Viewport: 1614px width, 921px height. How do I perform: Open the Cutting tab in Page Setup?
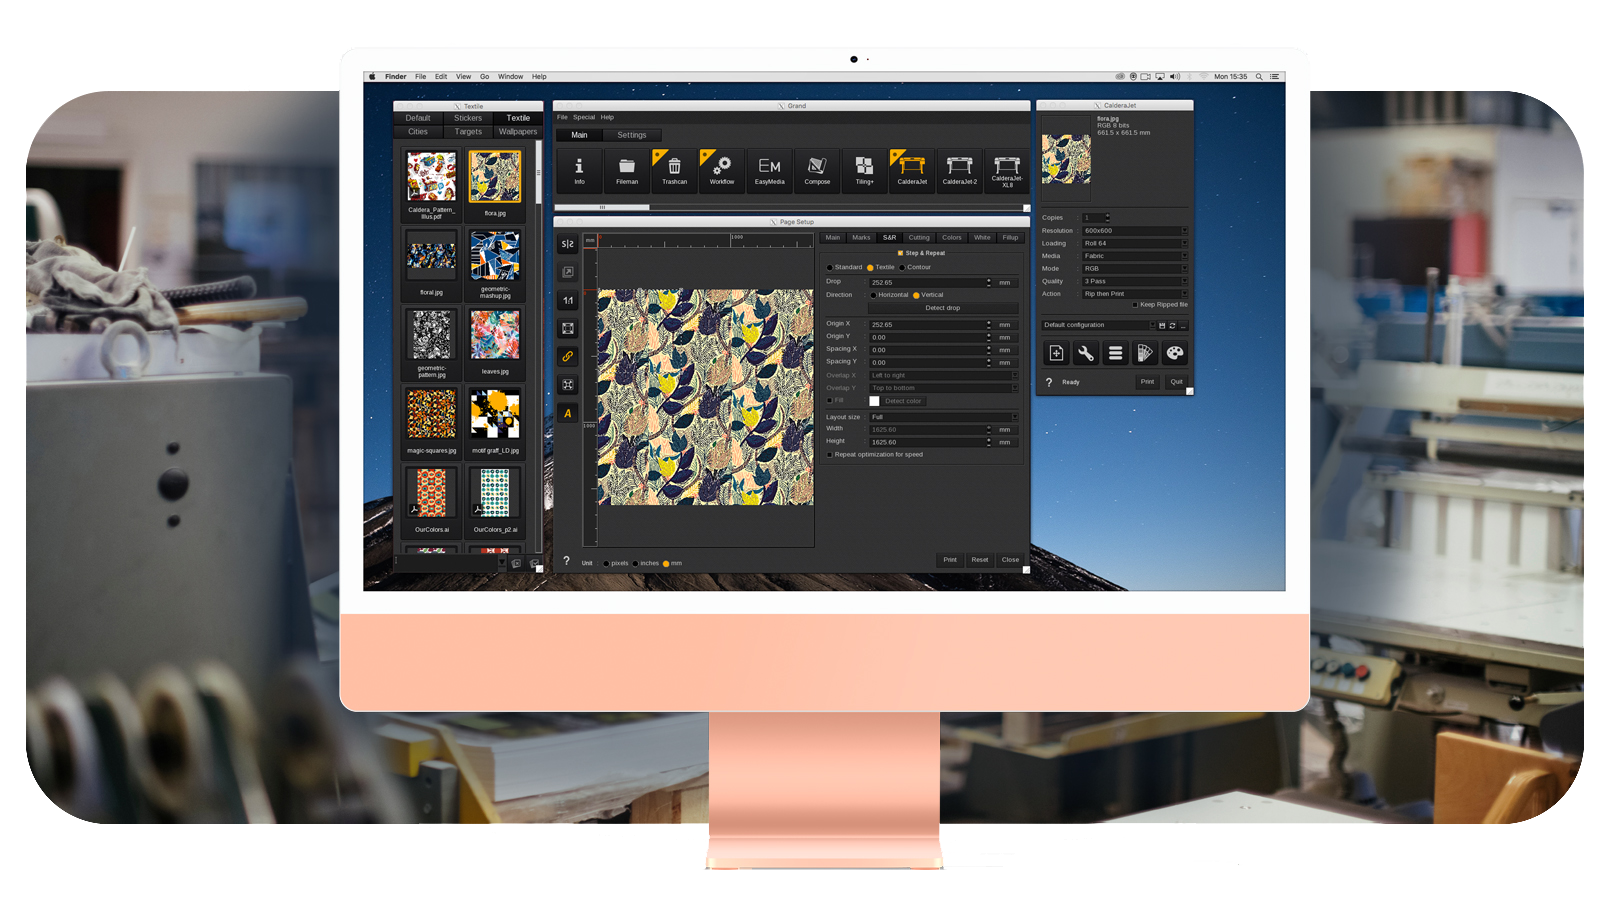(x=920, y=238)
